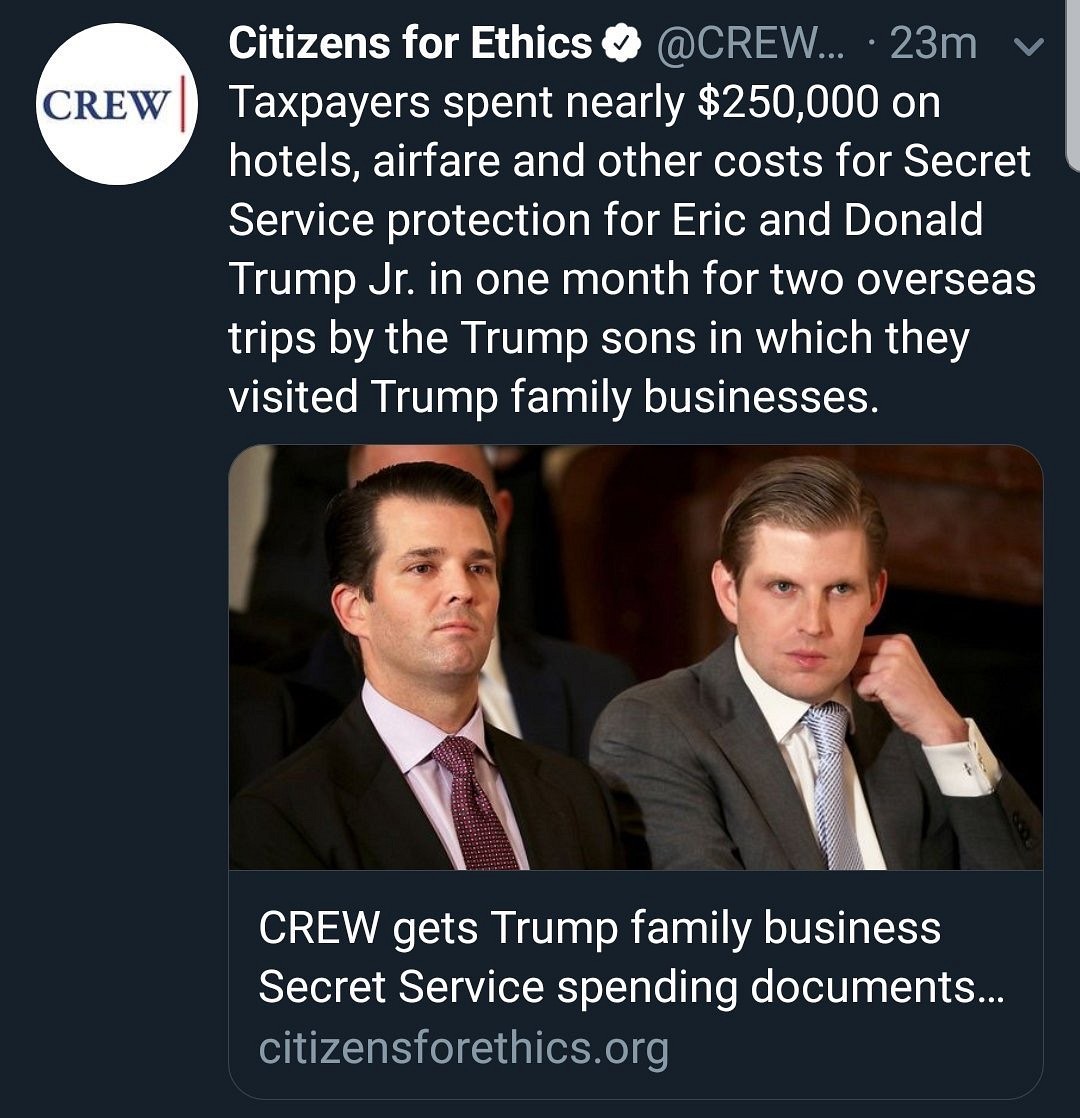Viewport: 1080px width, 1118px height.
Task: Click the 'trips by the Trump sons' line
Action: (x=598, y=338)
